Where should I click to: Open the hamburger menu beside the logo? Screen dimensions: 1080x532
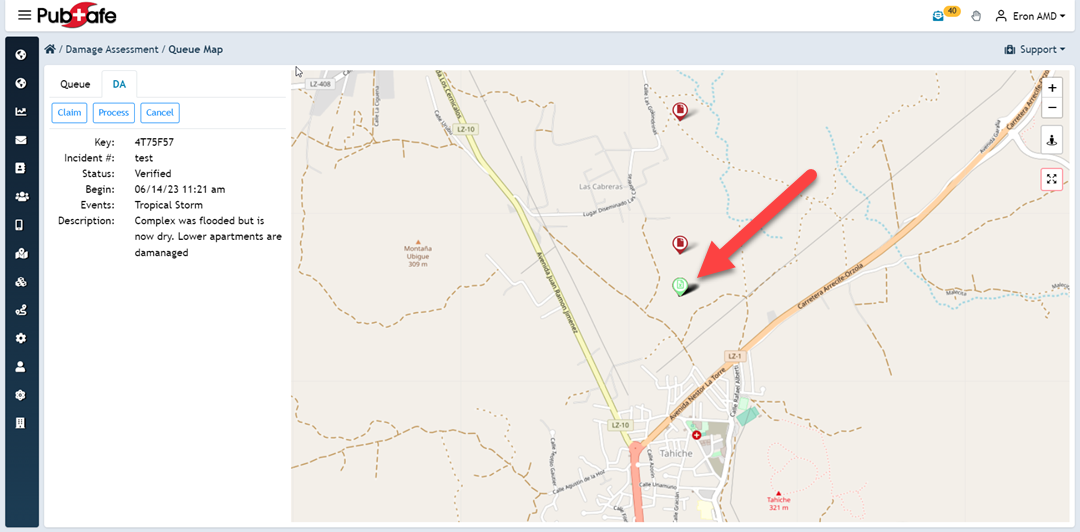click(25, 15)
